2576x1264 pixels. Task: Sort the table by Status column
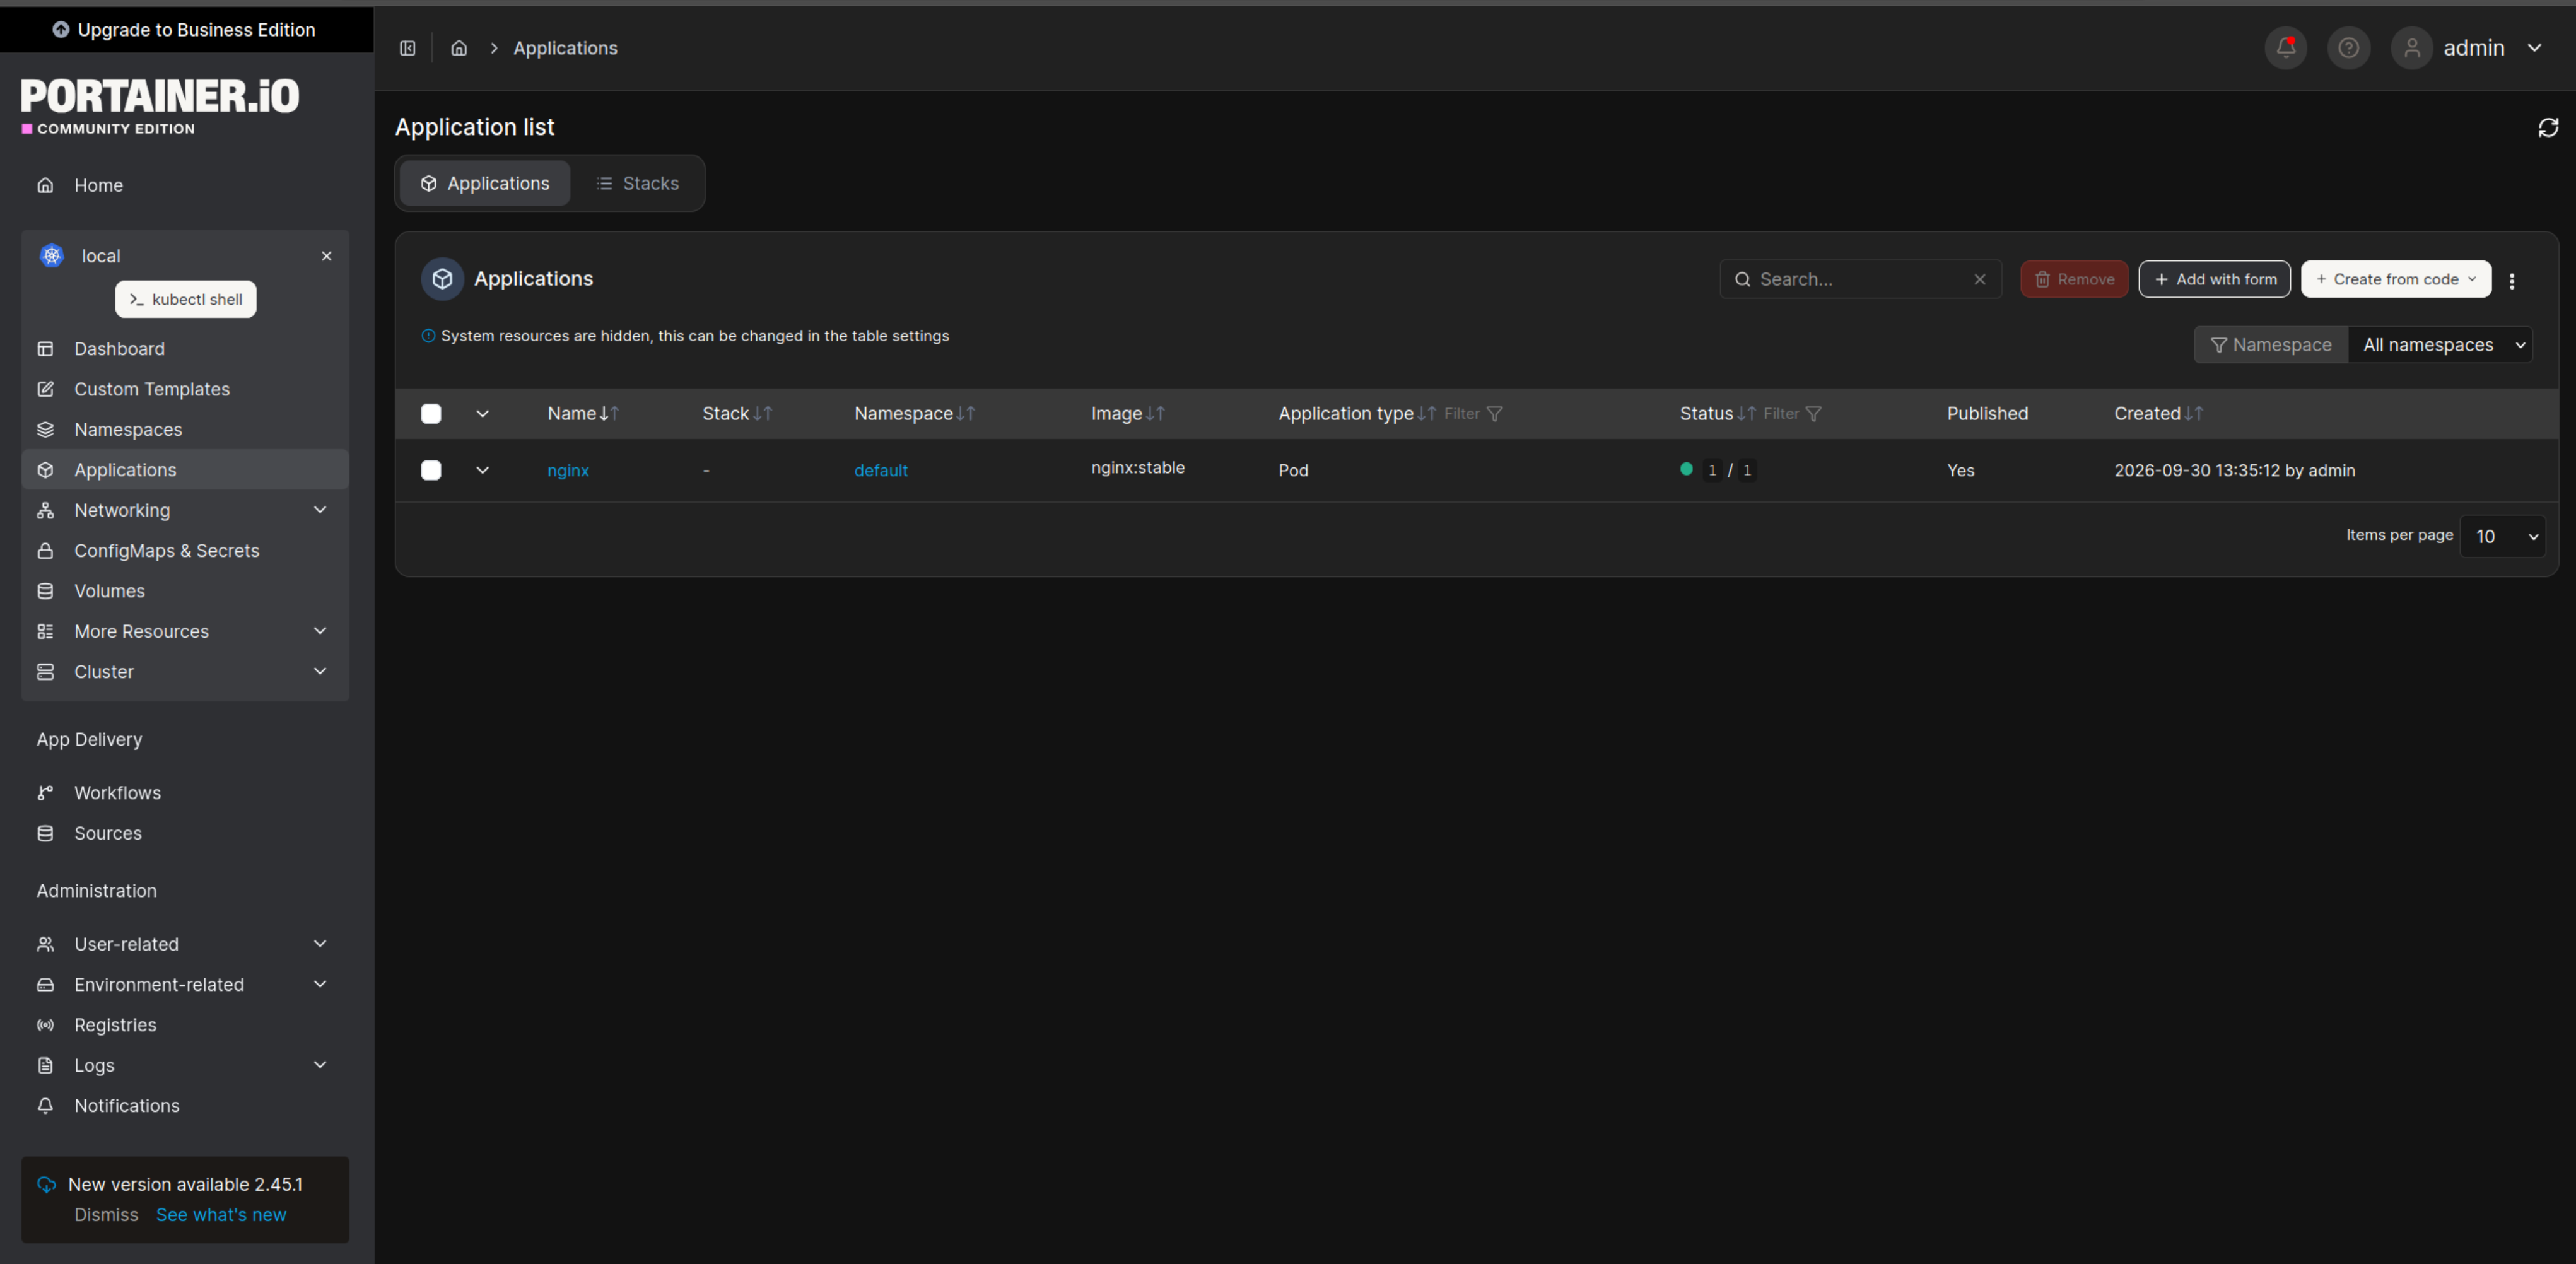(1718, 413)
